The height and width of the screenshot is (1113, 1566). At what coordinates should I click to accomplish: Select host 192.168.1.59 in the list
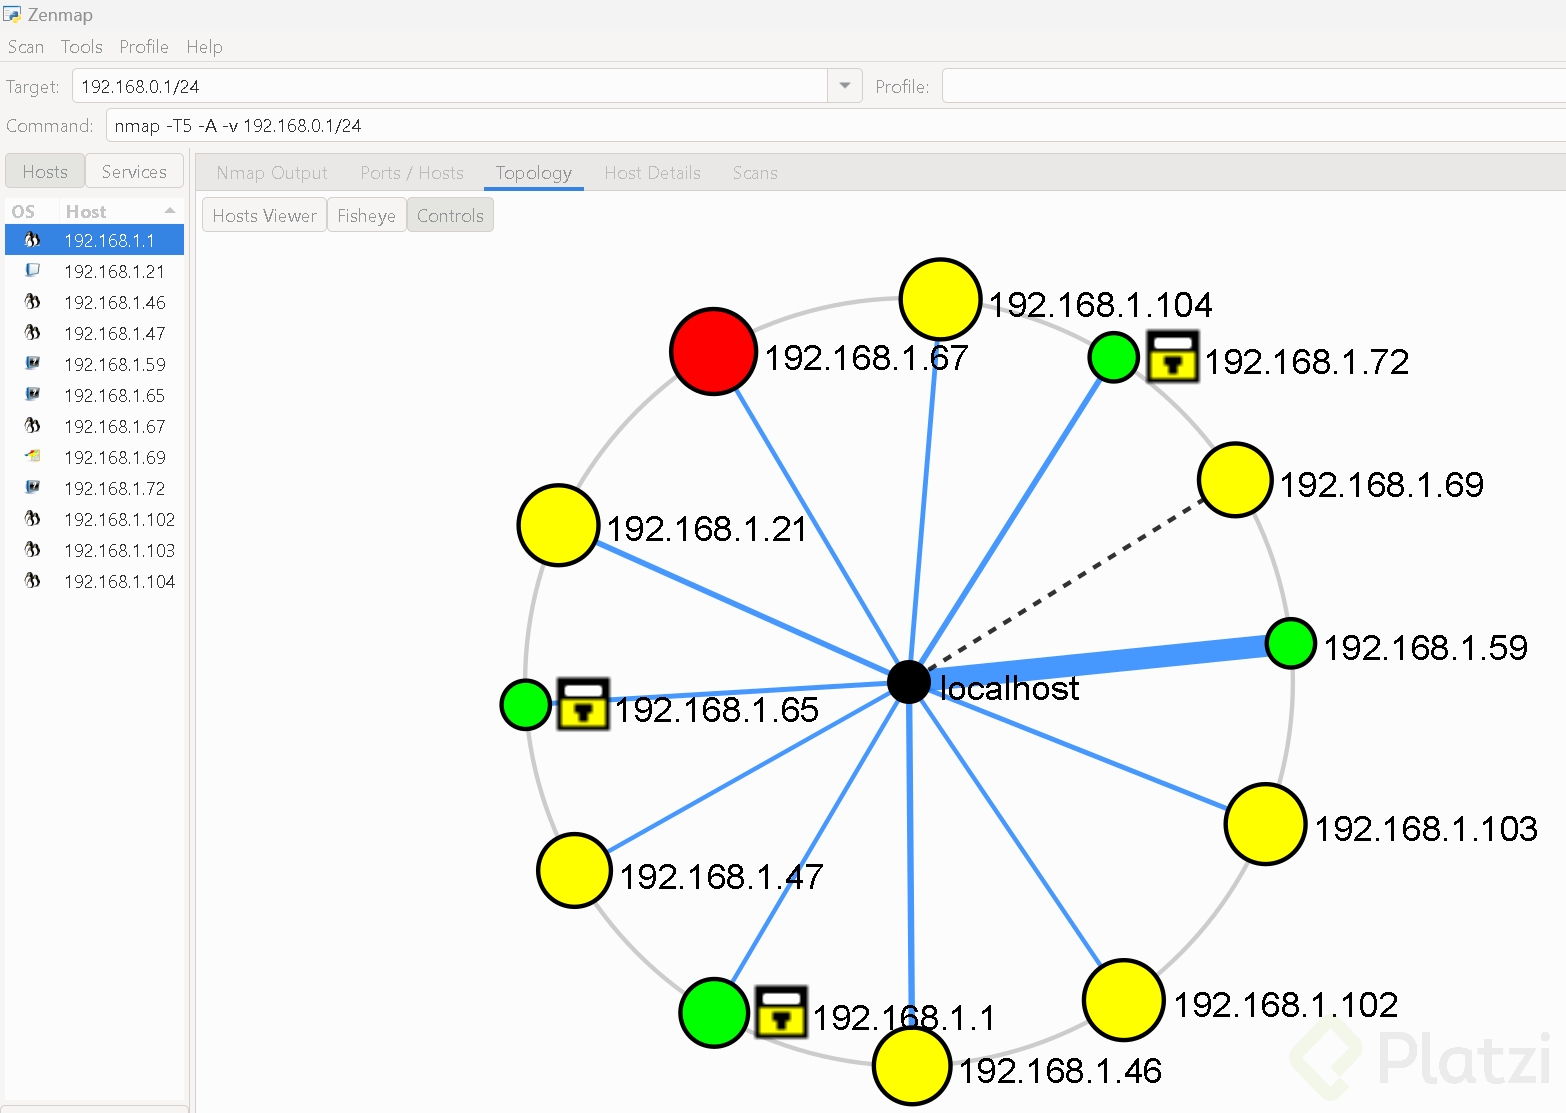95,364
